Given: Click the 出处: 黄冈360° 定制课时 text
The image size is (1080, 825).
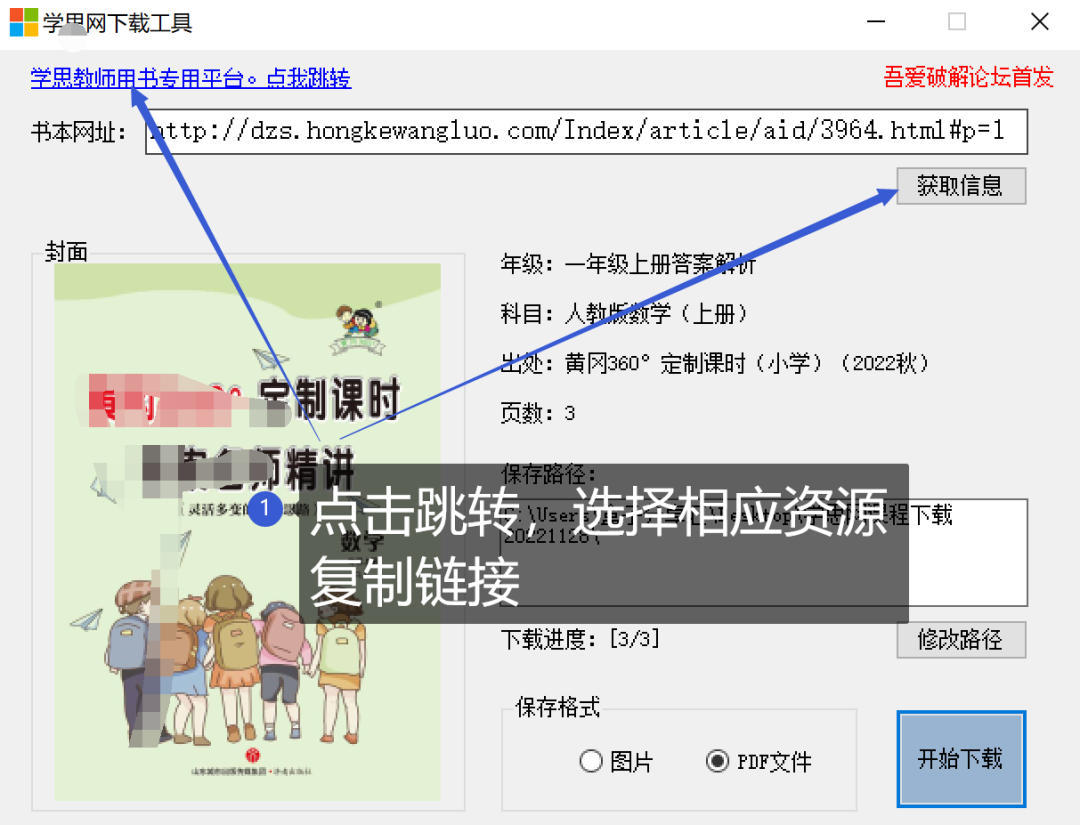Looking at the screenshot, I should (x=715, y=363).
